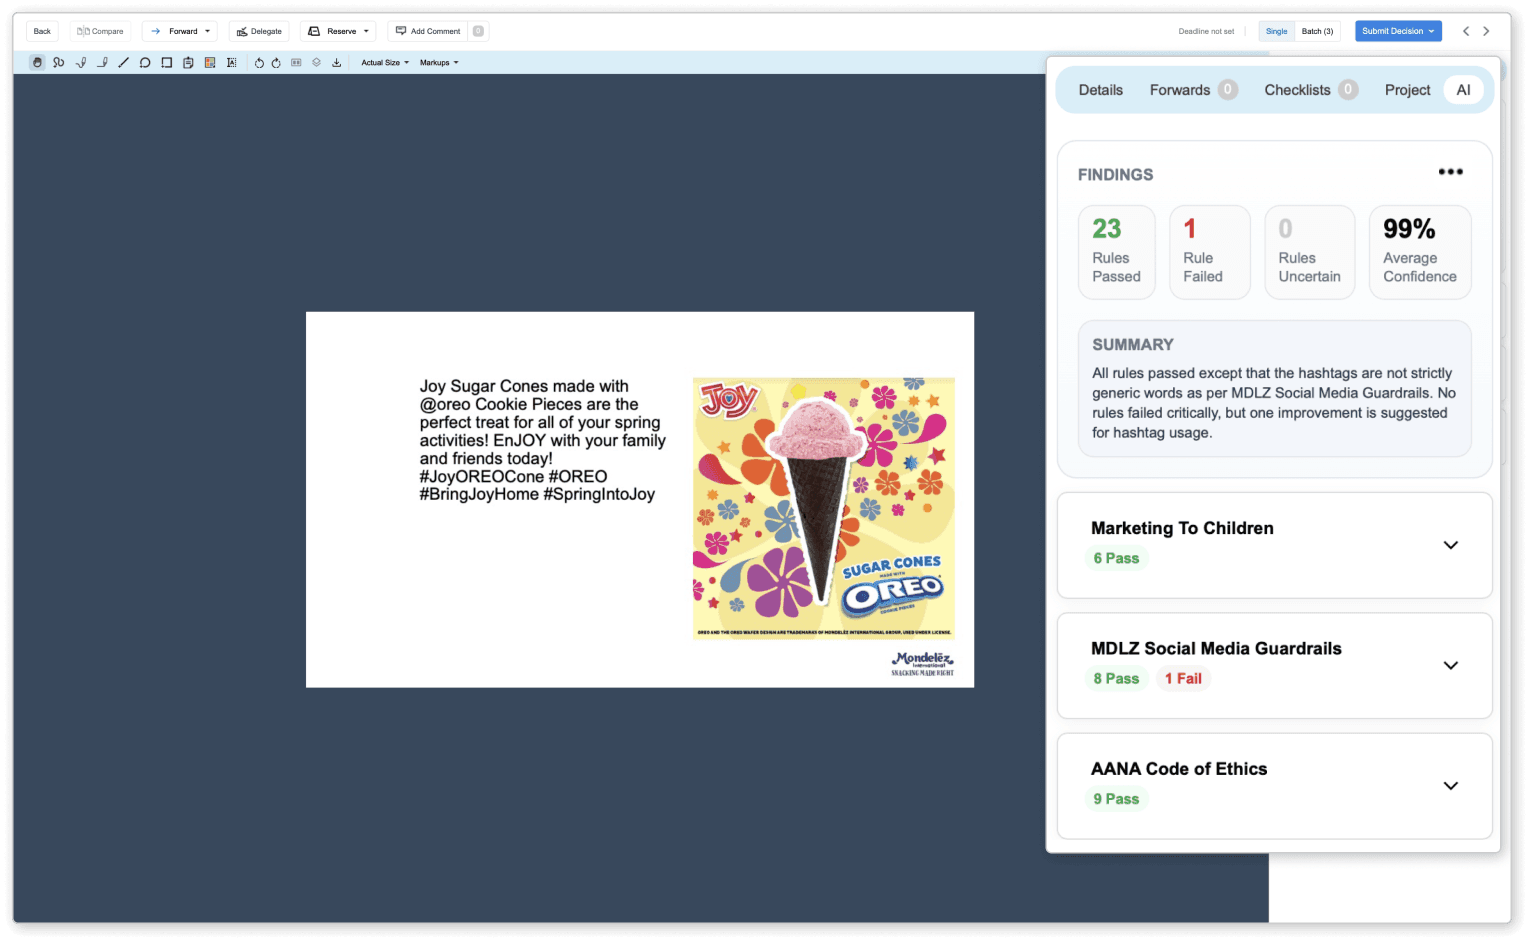Choose the freehand pen markup tool
The height and width of the screenshot is (942, 1530).
pyautogui.click(x=81, y=62)
